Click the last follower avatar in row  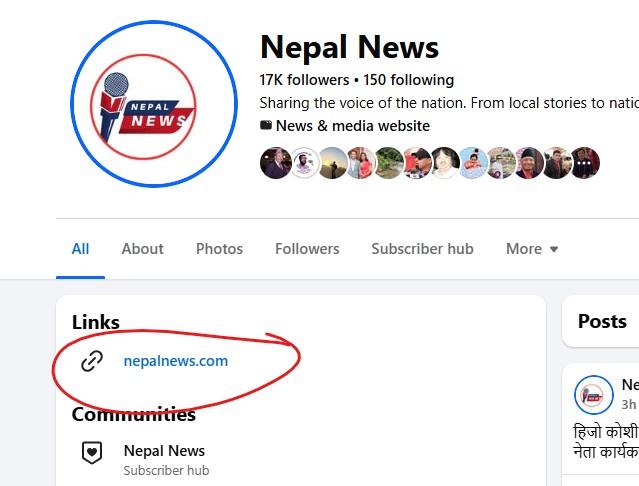[585, 163]
